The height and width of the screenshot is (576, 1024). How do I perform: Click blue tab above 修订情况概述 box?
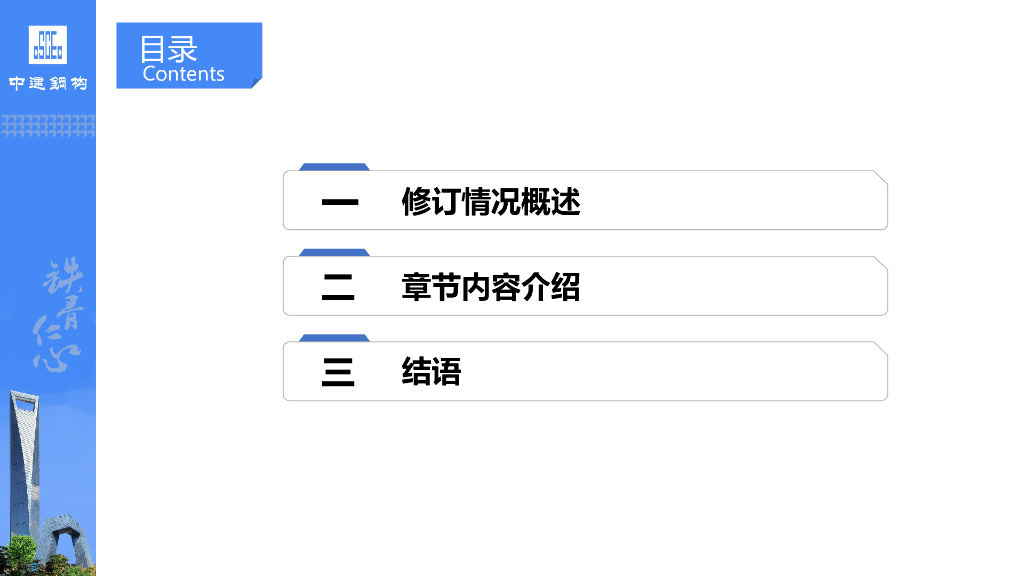[335, 167]
